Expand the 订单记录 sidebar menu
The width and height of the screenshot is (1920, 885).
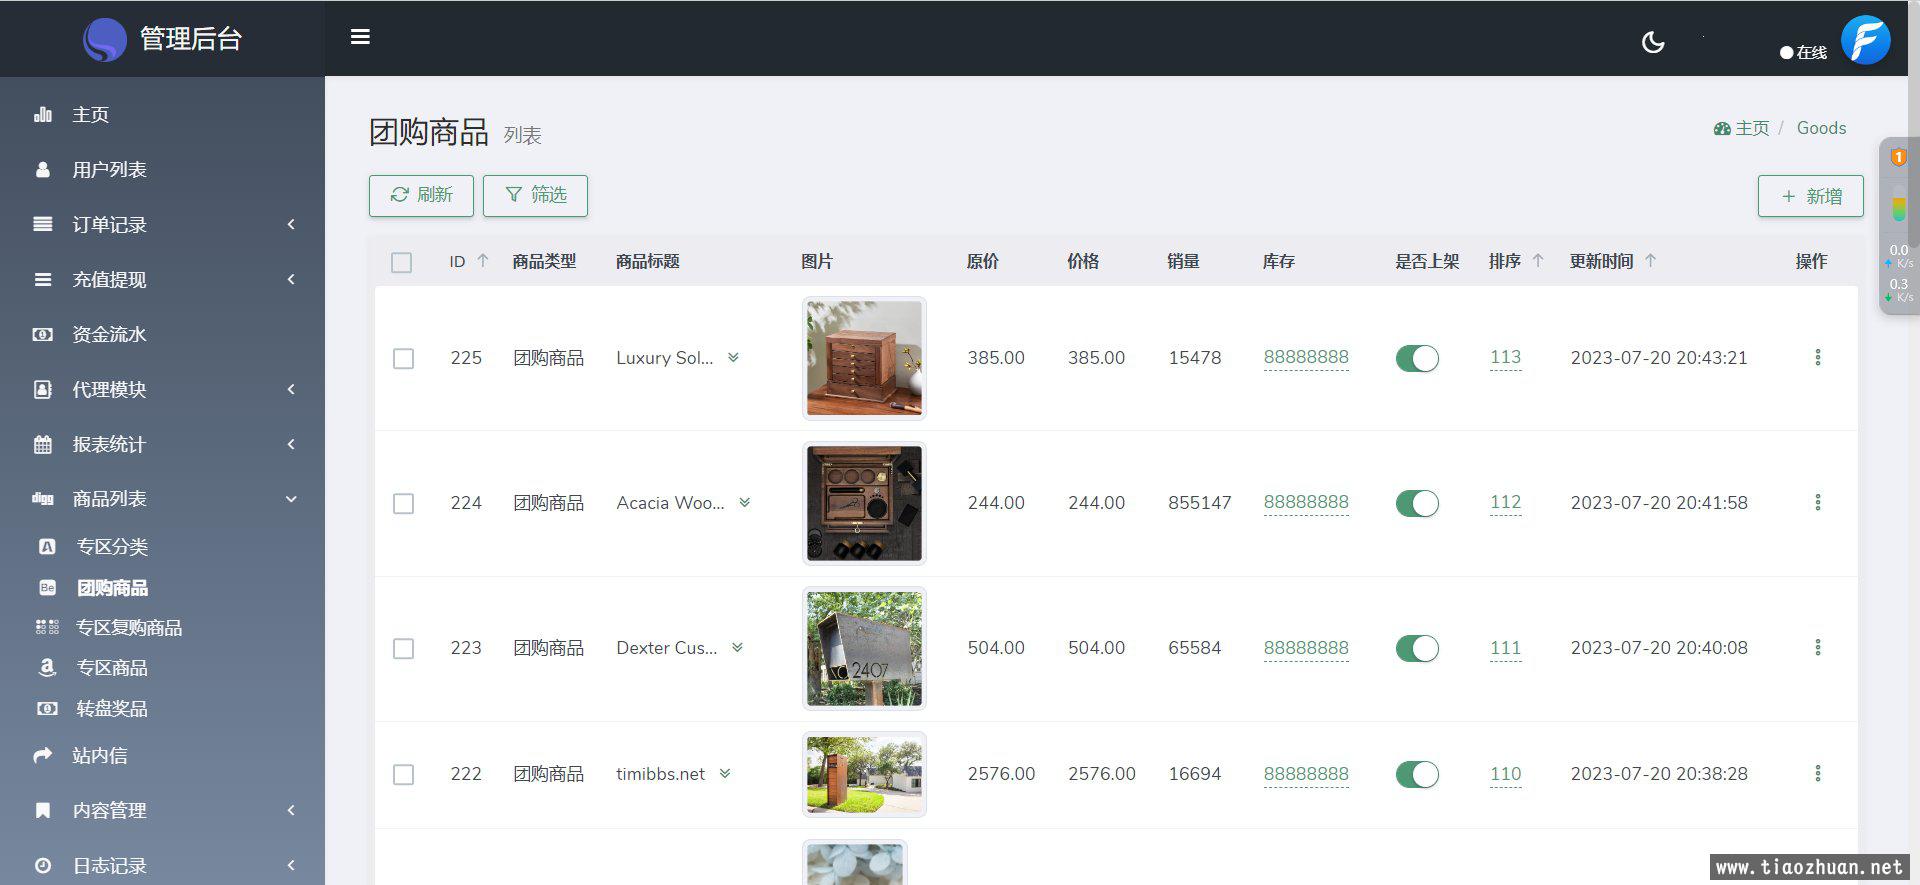[162, 225]
